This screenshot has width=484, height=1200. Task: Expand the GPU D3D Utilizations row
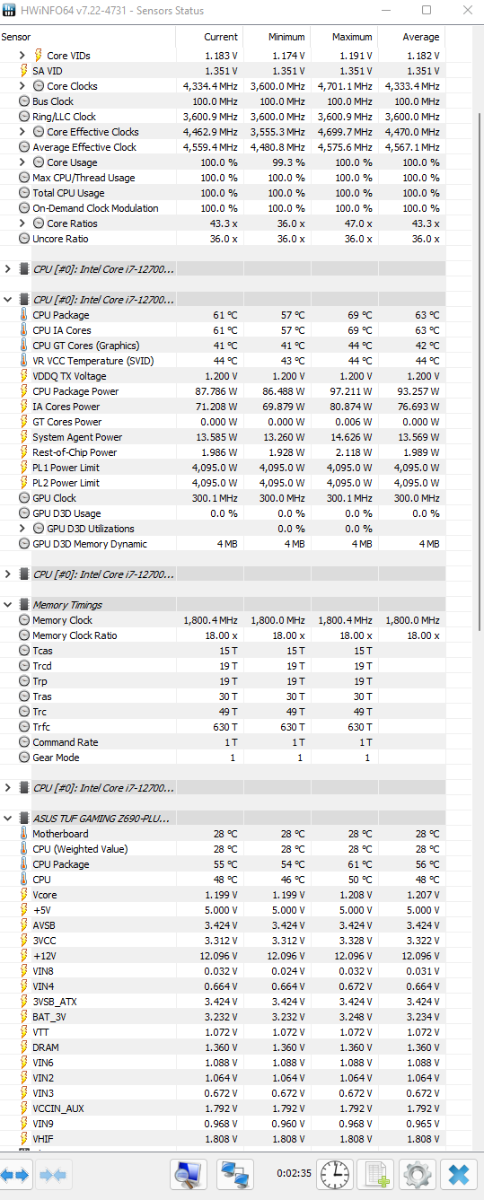click(x=22, y=528)
